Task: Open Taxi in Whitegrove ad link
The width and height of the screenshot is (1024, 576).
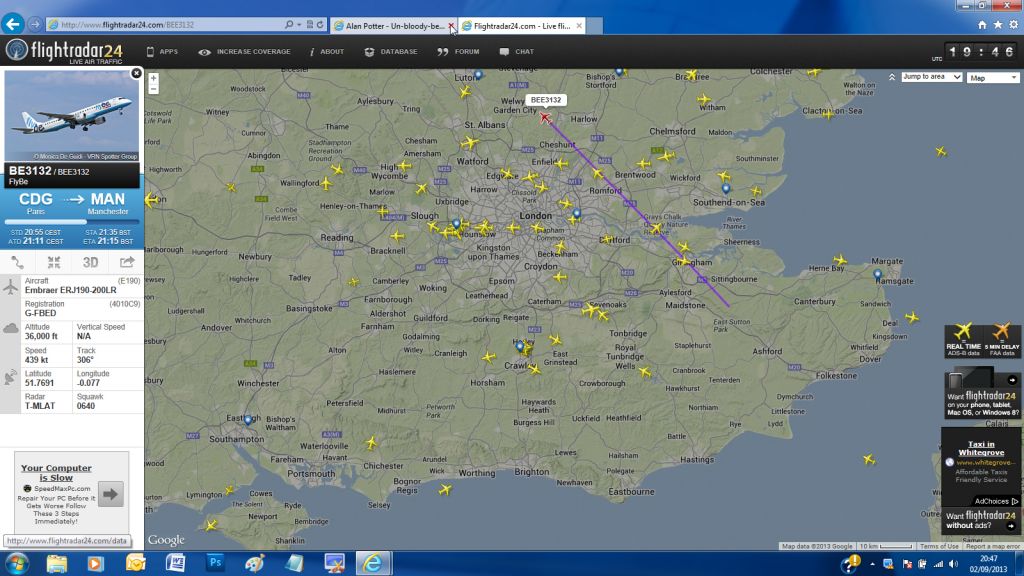Action: tap(981, 448)
